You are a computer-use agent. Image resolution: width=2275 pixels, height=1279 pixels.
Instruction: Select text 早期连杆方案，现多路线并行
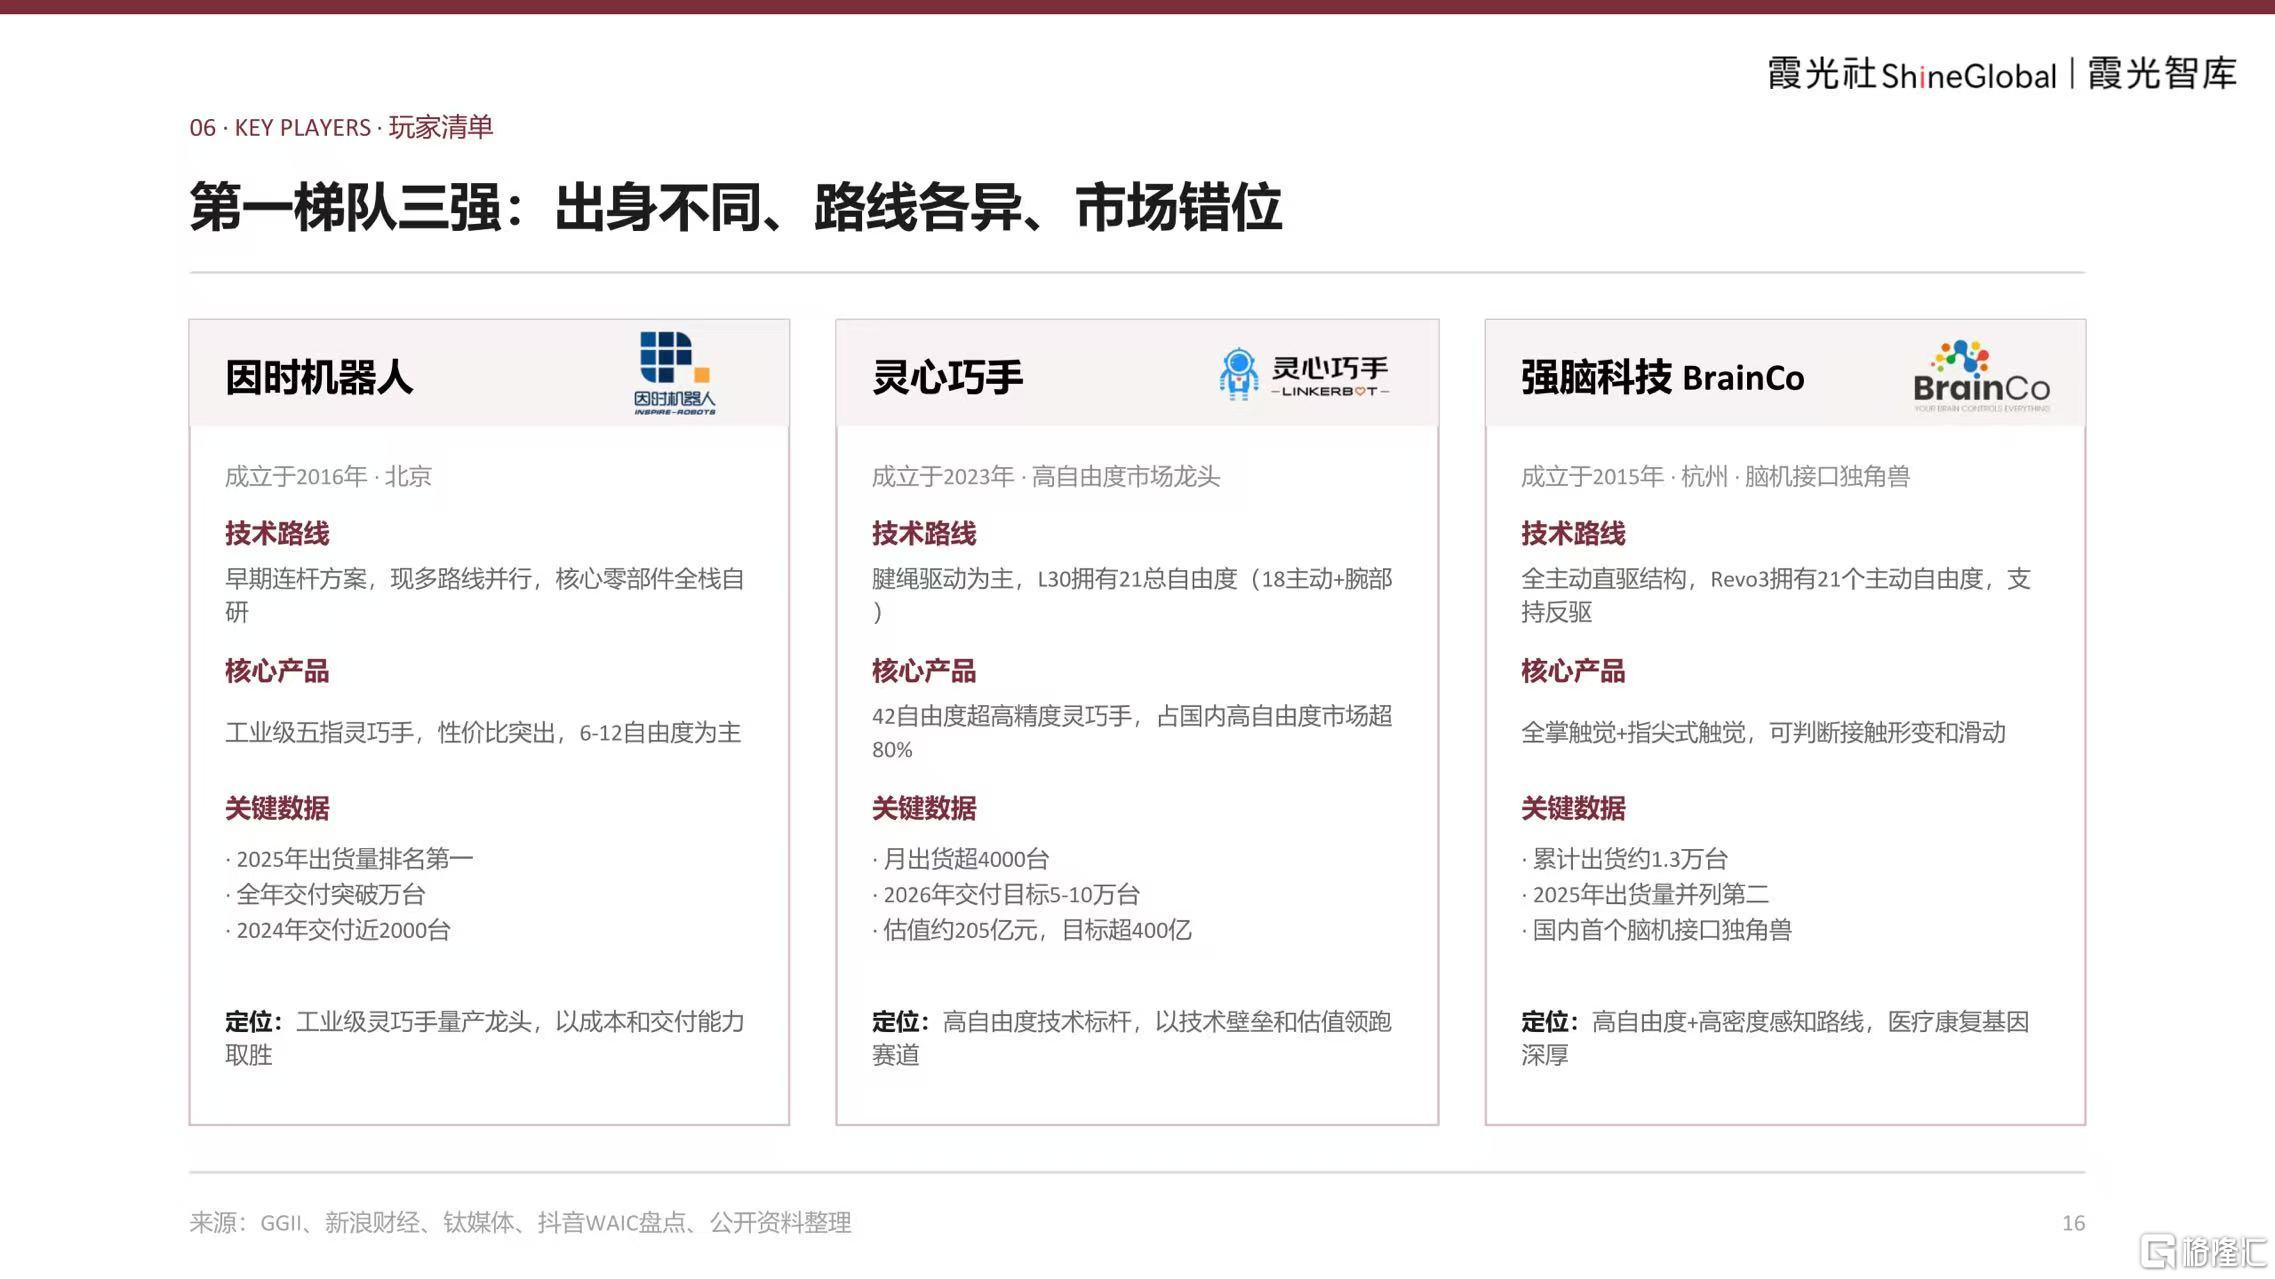tap(378, 579)
